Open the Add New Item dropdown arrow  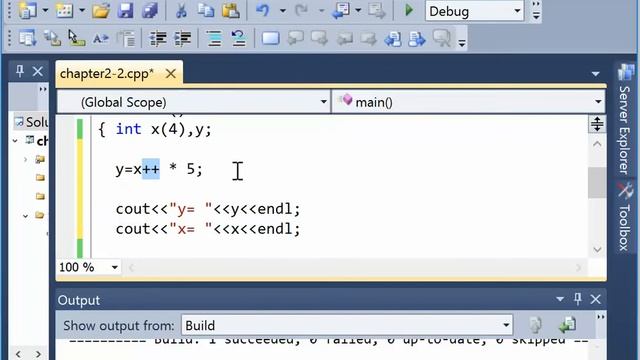point(82,11)
